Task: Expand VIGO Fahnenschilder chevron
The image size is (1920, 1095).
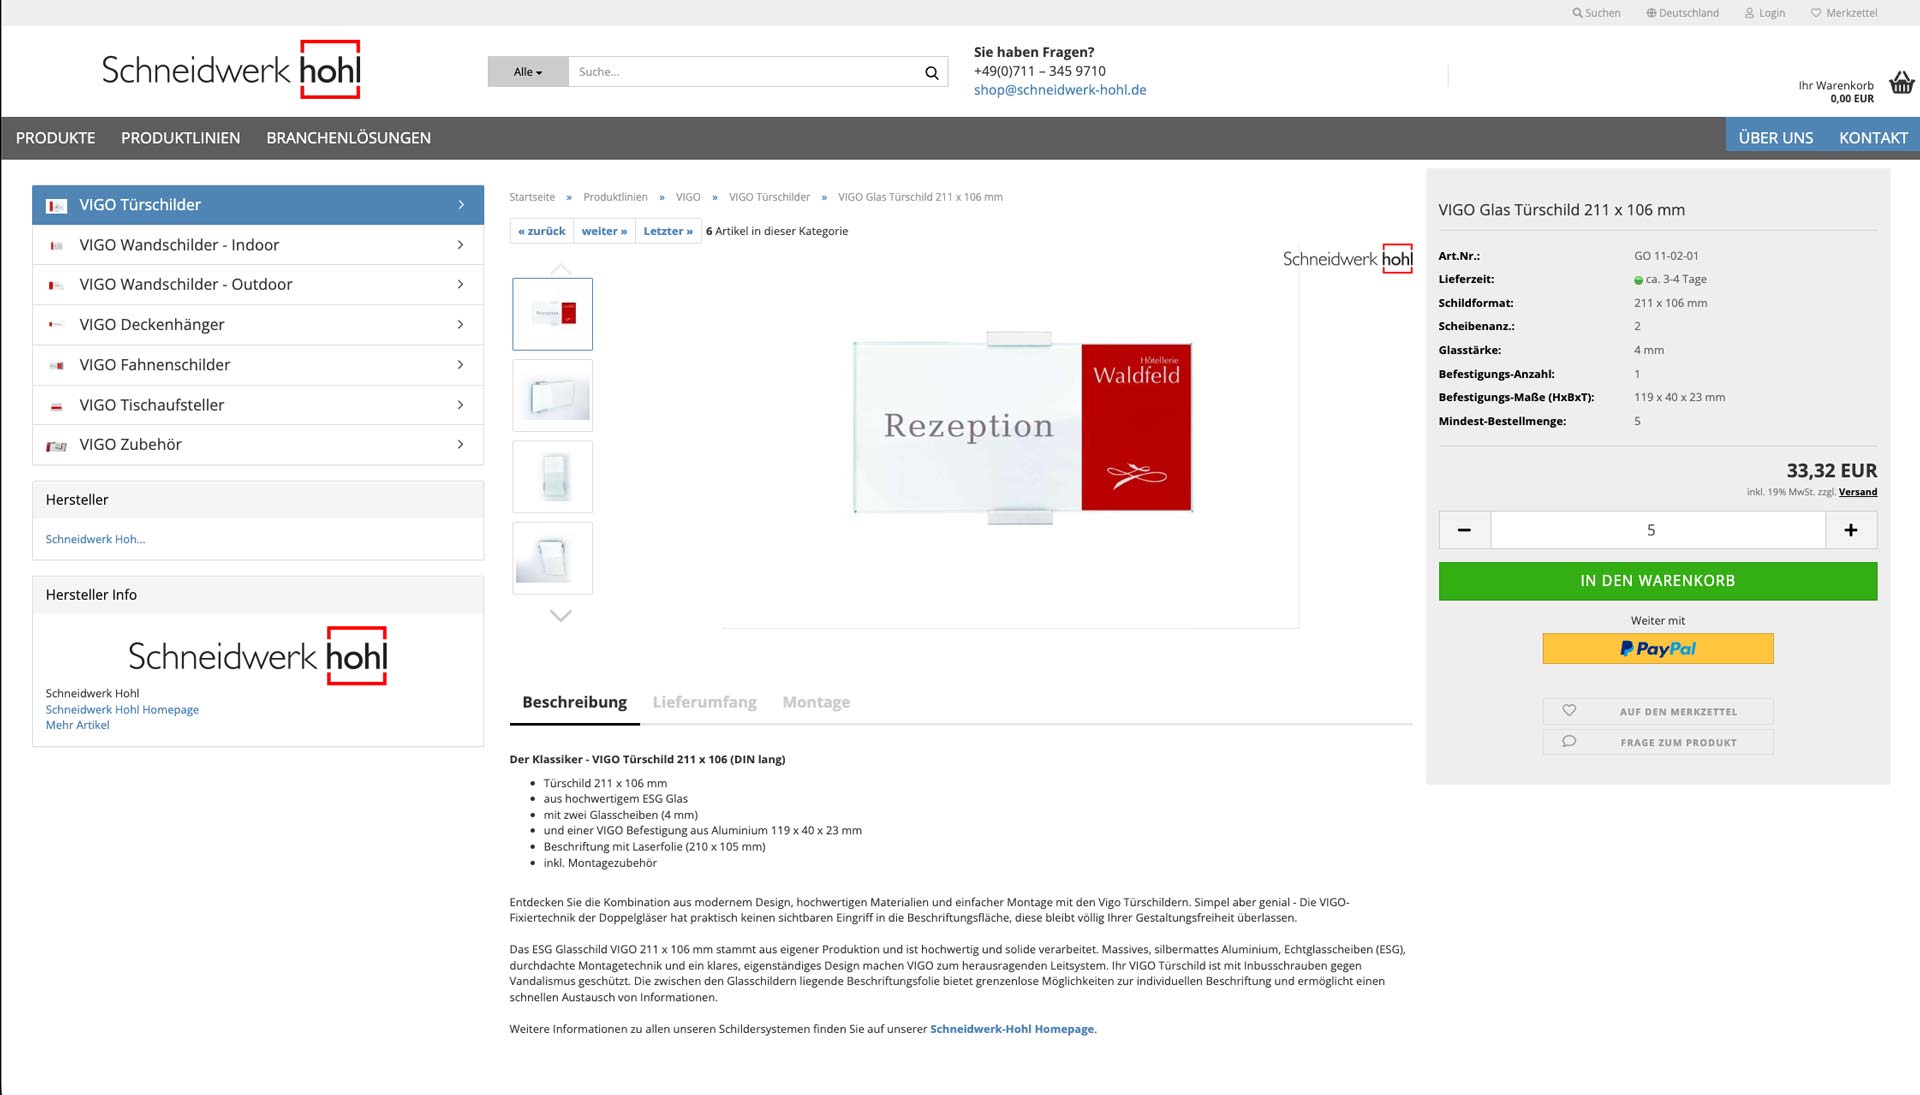Action: [x=461, y=365]
